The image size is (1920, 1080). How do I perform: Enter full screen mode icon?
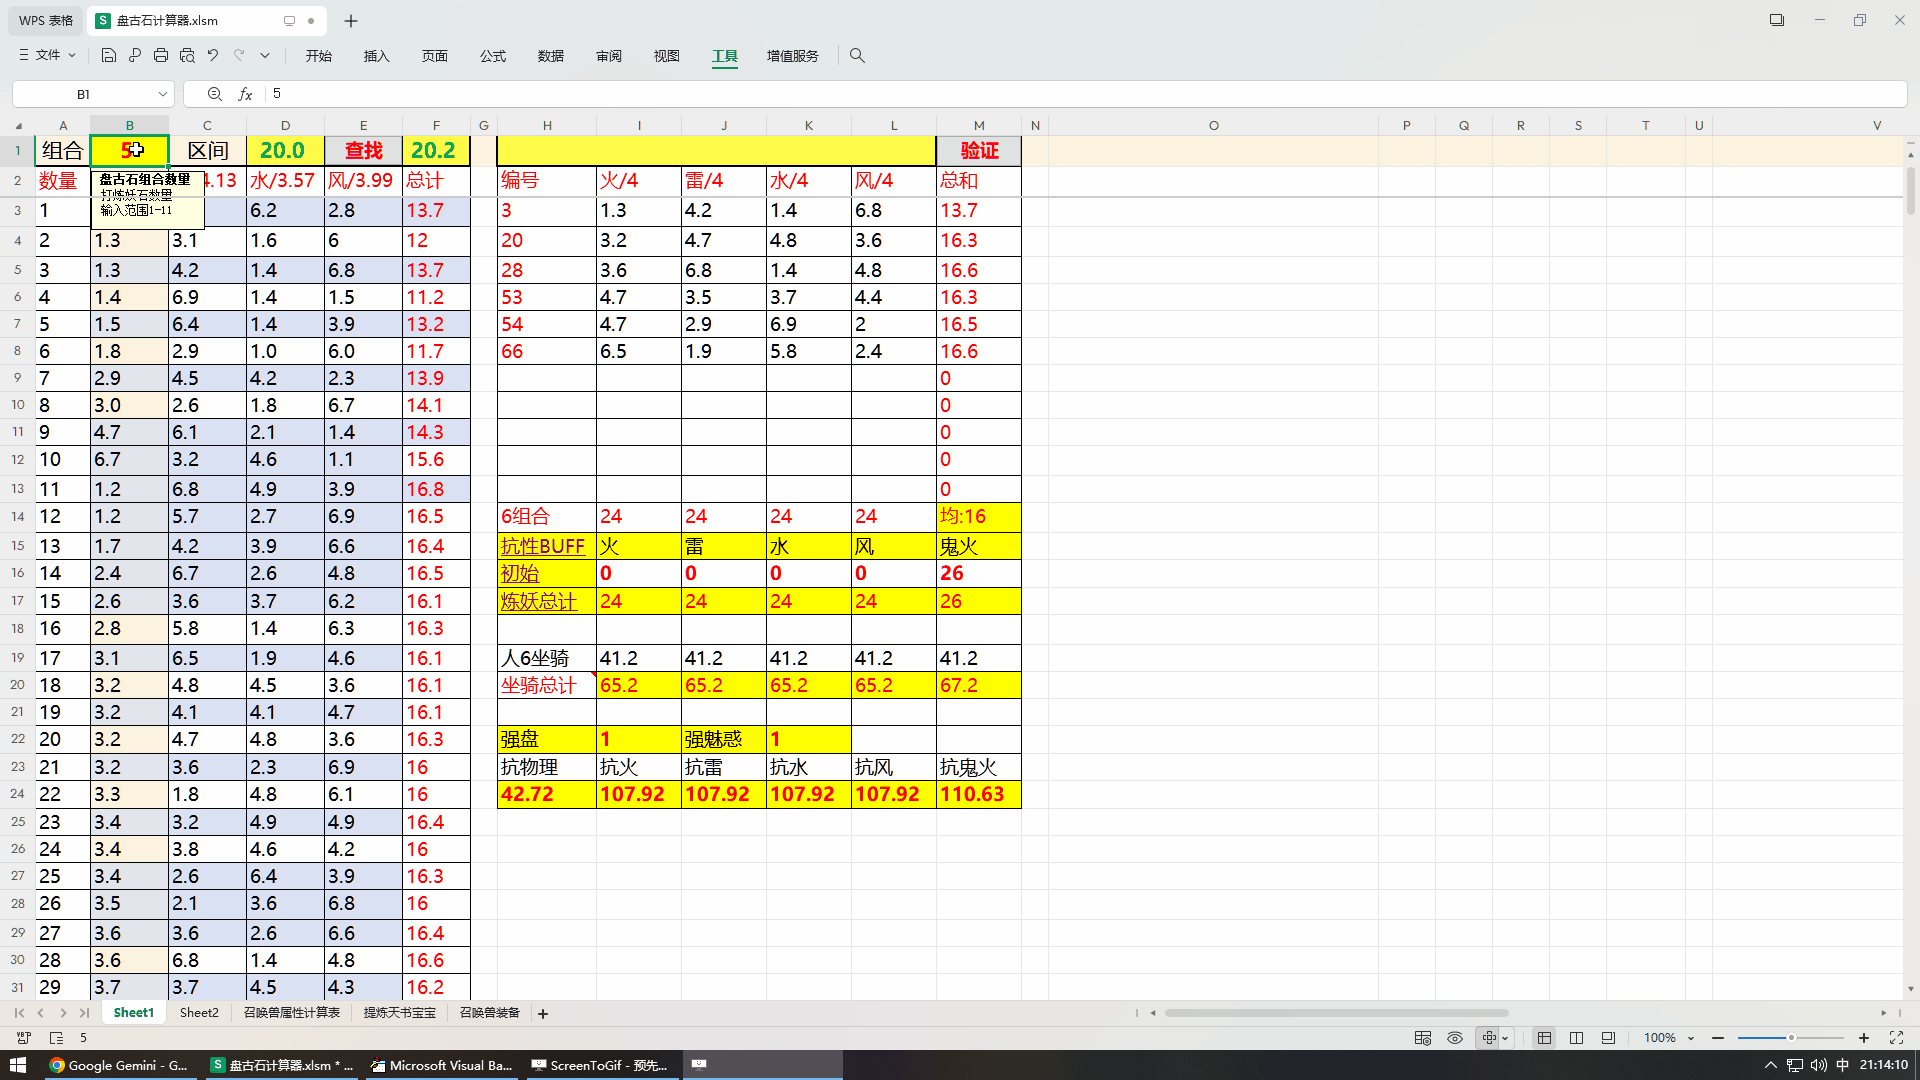1896,1038
